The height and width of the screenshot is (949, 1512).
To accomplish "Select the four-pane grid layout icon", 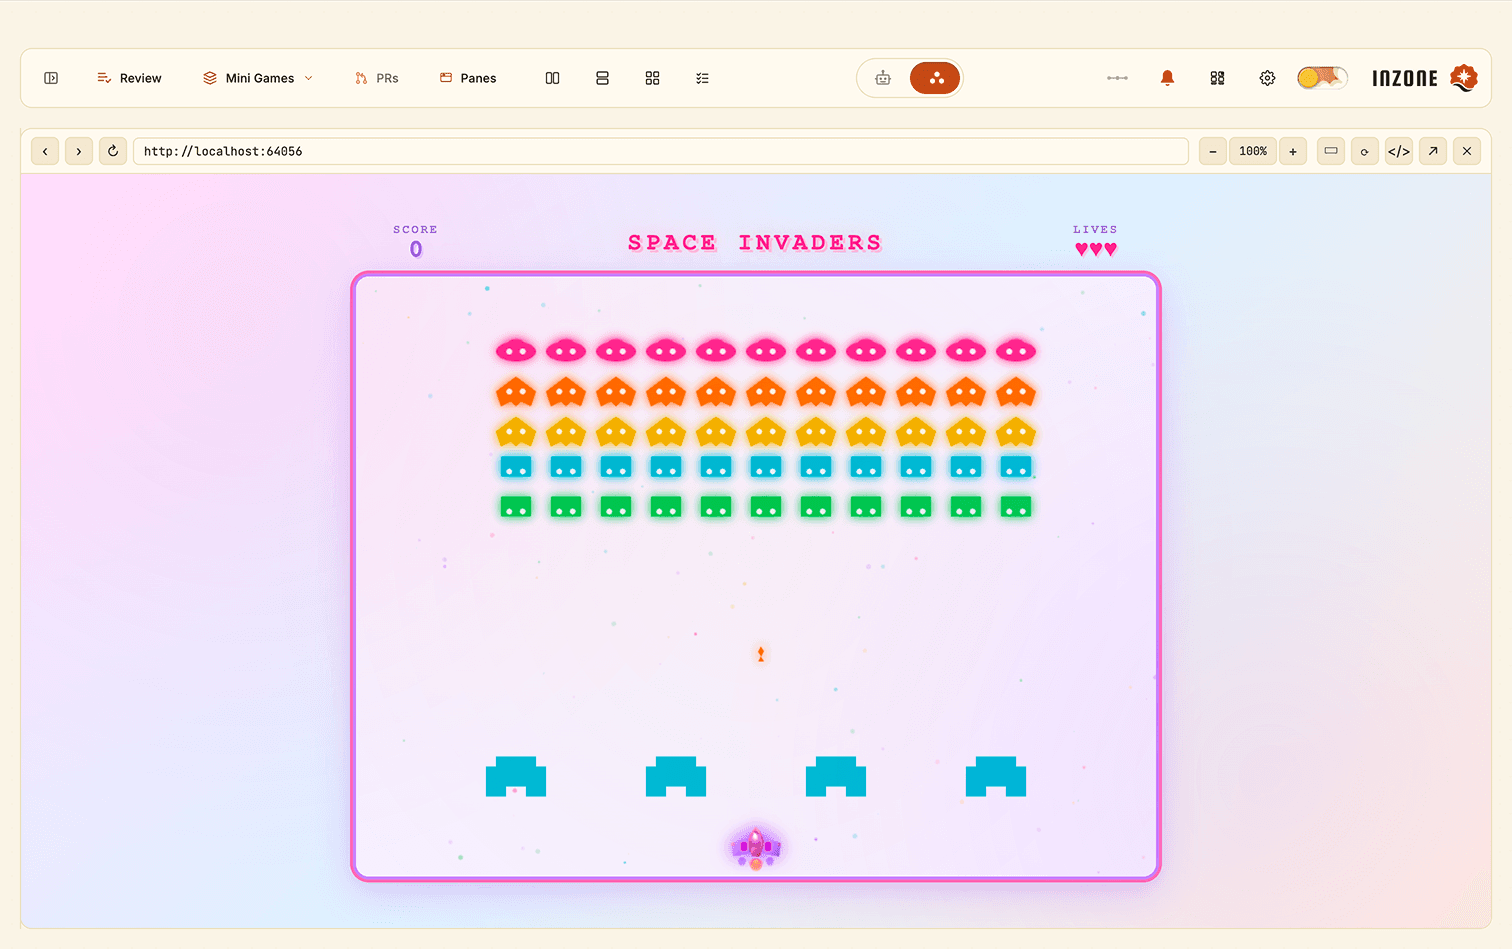I will (652, 78).
